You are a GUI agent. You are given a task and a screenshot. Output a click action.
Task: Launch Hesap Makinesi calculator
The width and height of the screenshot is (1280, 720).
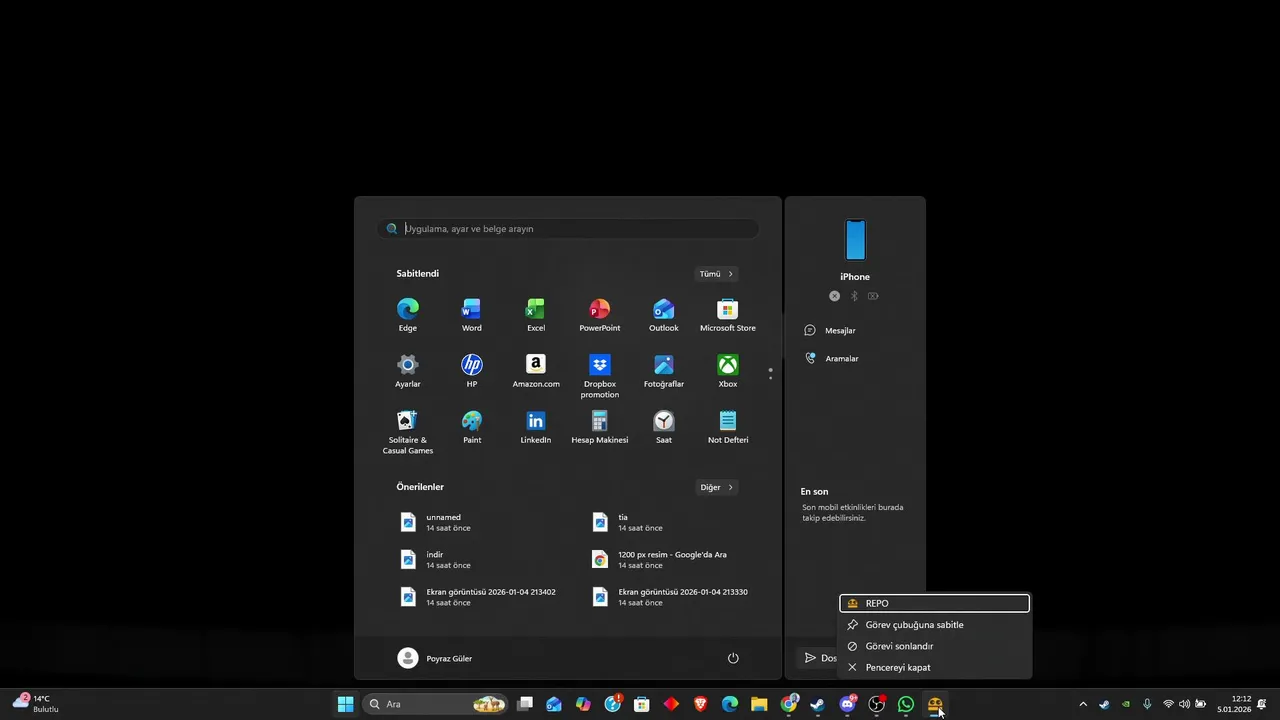click(600, 427)
